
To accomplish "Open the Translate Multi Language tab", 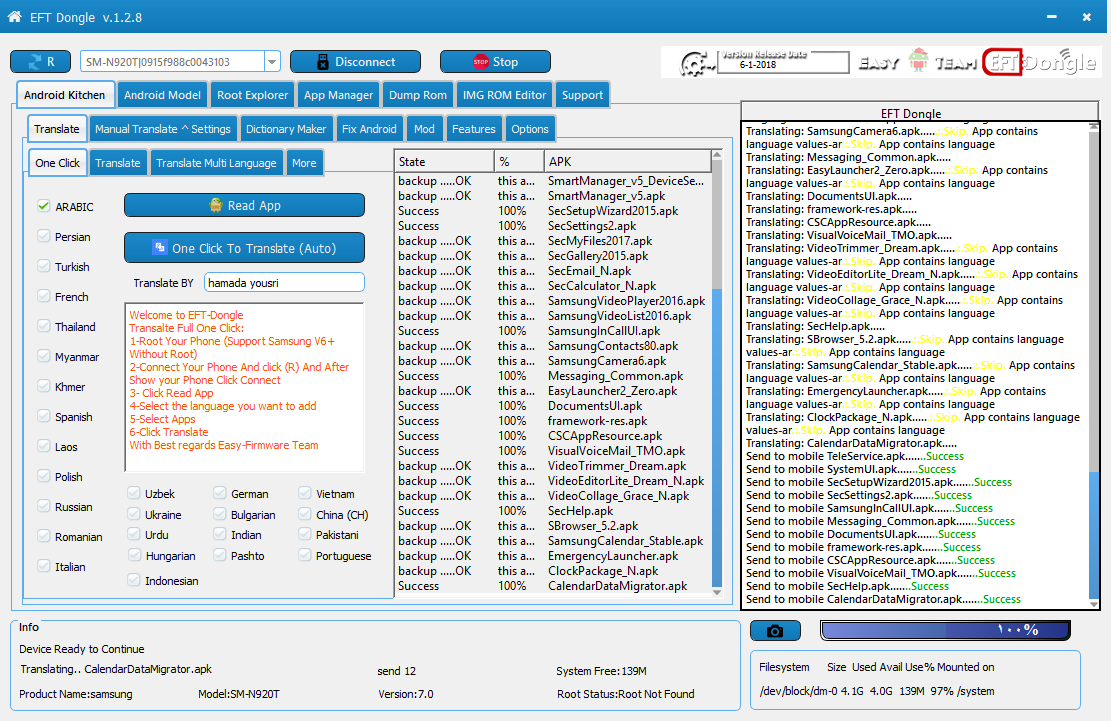I will tap(216, 163).
